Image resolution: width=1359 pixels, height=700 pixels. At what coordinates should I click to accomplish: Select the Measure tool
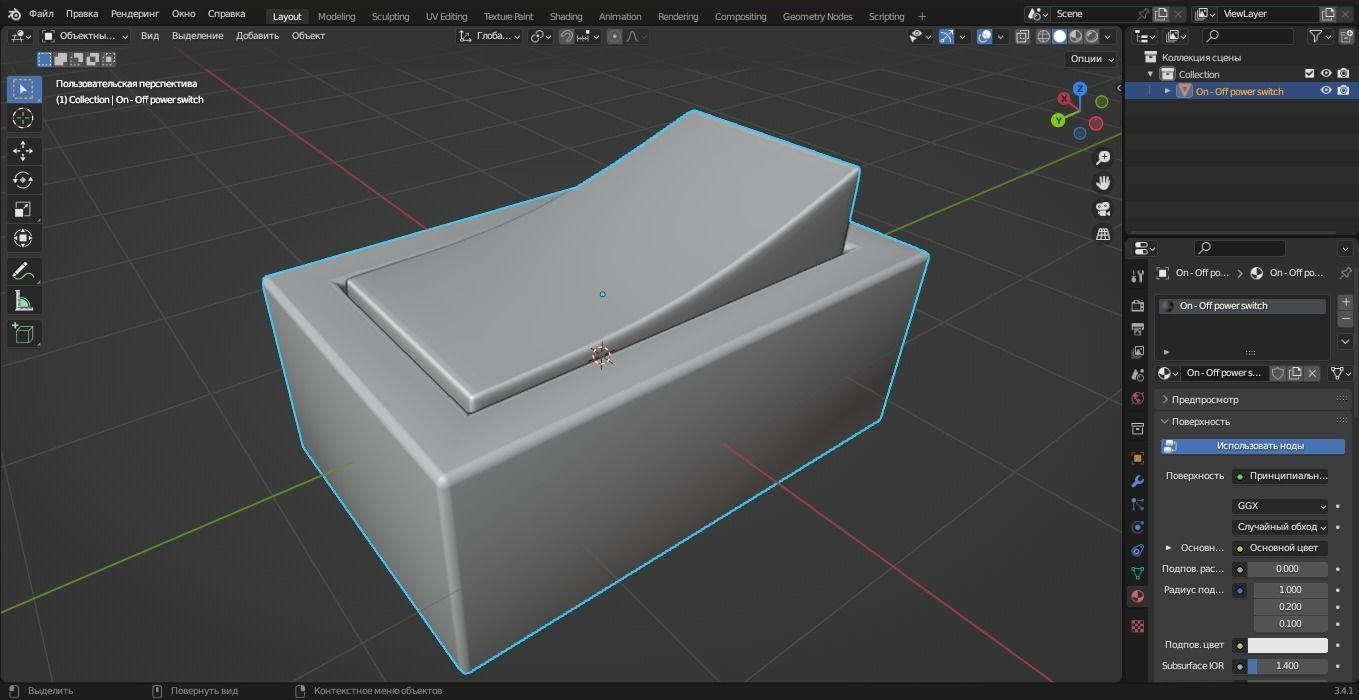click(23, 300)
